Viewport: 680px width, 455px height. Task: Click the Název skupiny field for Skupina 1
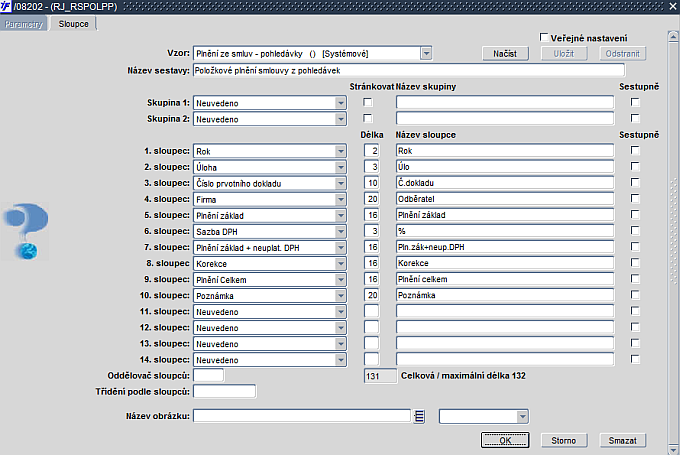505,102
